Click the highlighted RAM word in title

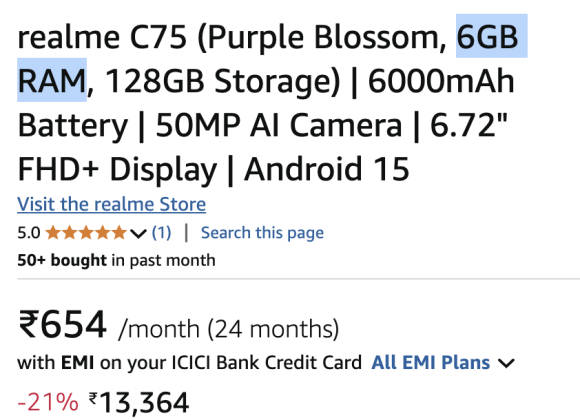(51, 81)
